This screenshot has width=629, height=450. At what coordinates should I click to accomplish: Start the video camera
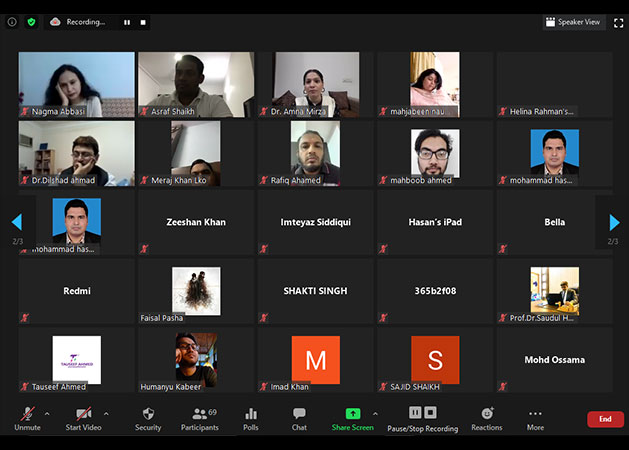[x=84, y=418]
